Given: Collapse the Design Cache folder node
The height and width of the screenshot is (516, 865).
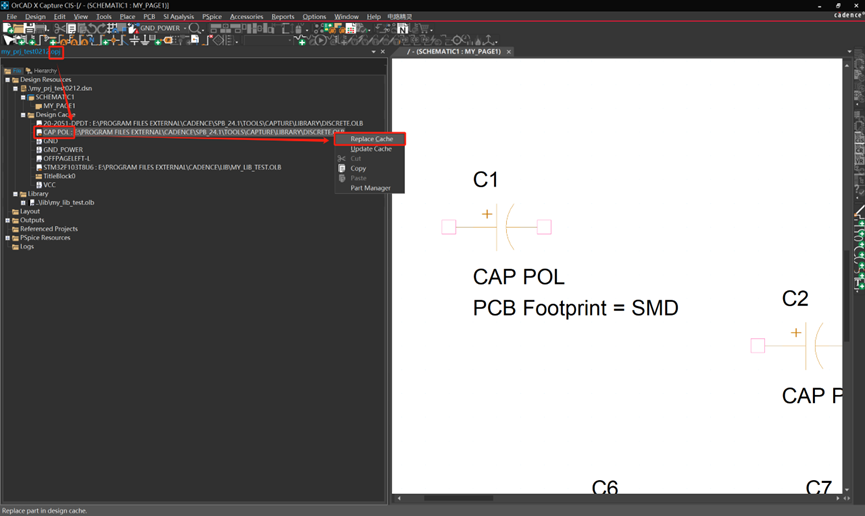Looking at the screenshot, I should pyautogui.click(x=23, y=115).
